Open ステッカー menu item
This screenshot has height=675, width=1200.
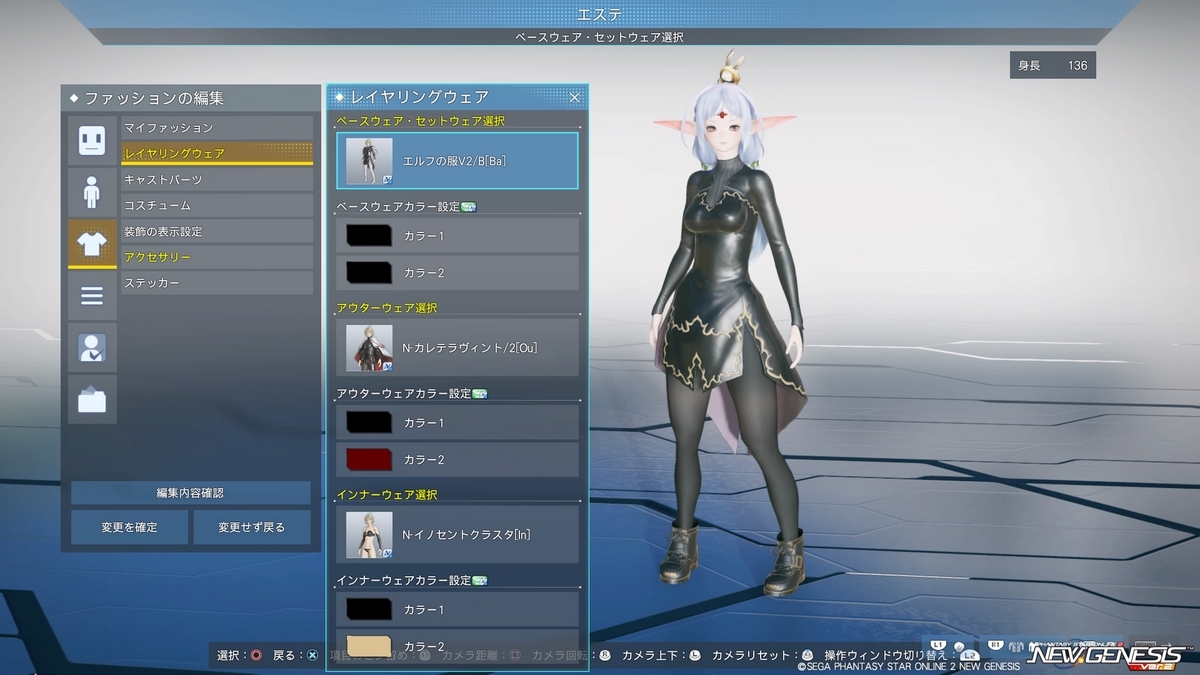(217, 283)
